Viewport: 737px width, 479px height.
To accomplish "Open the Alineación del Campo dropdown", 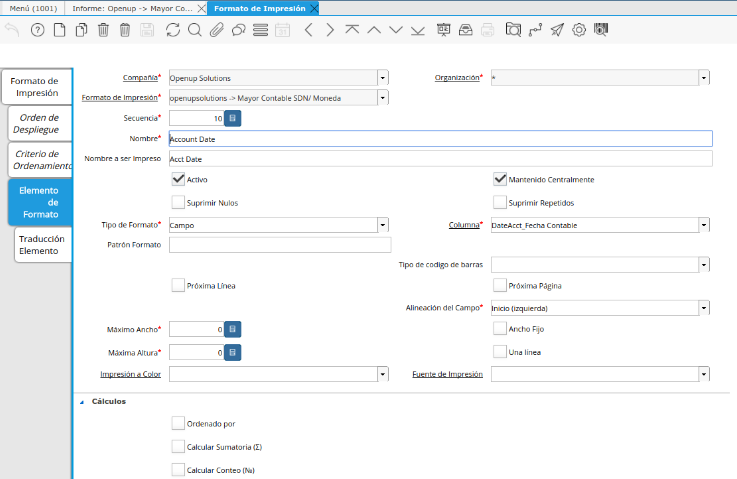I will 704,307.
